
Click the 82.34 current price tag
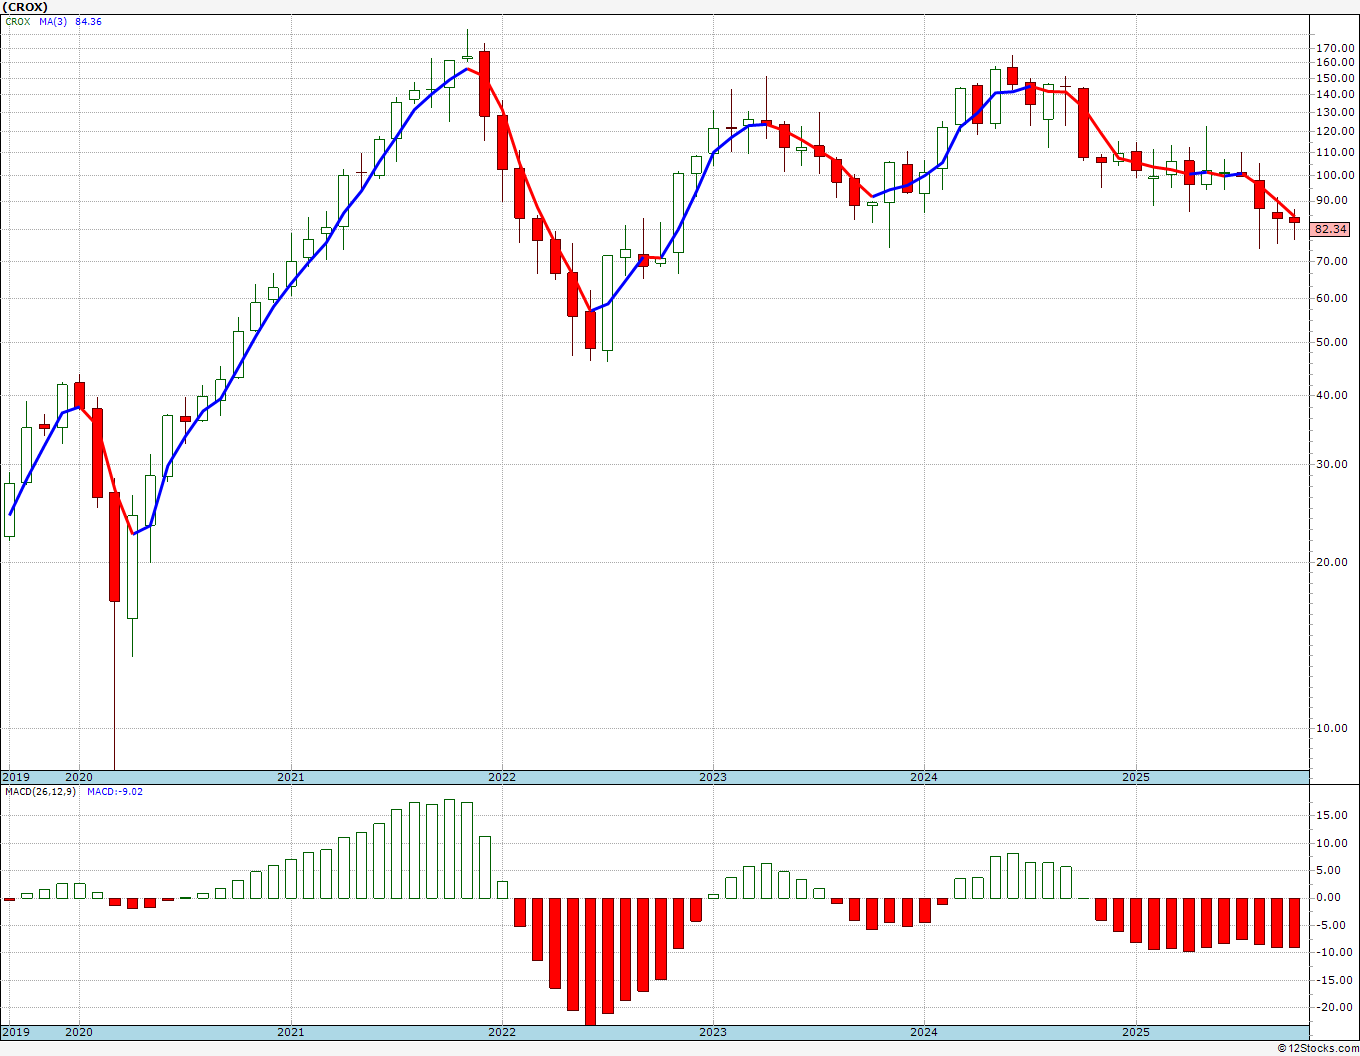pyautogui.click(x=1331, y=229)
